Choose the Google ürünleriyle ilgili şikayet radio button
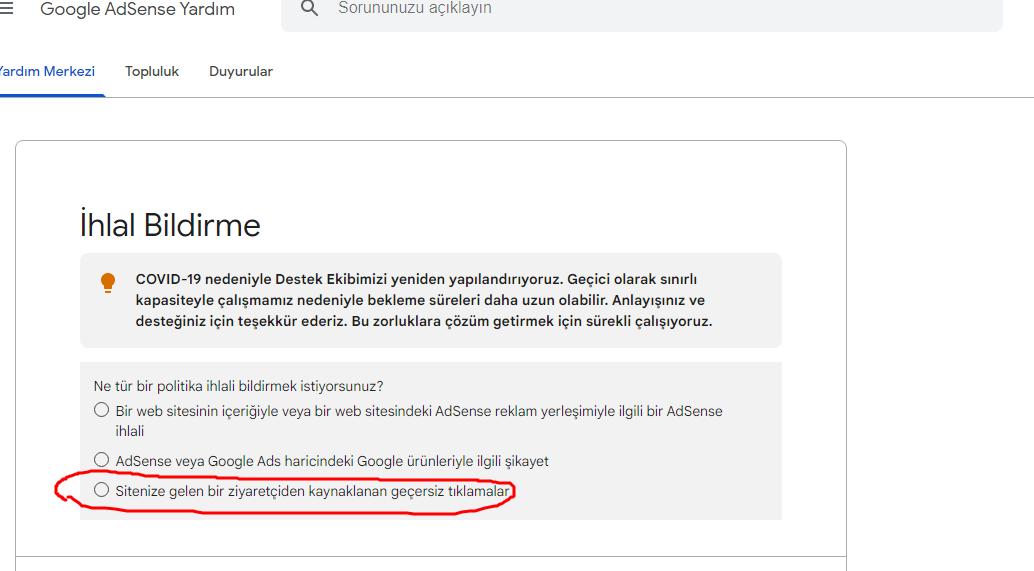 pyautogui.click(x=102, y=460)
